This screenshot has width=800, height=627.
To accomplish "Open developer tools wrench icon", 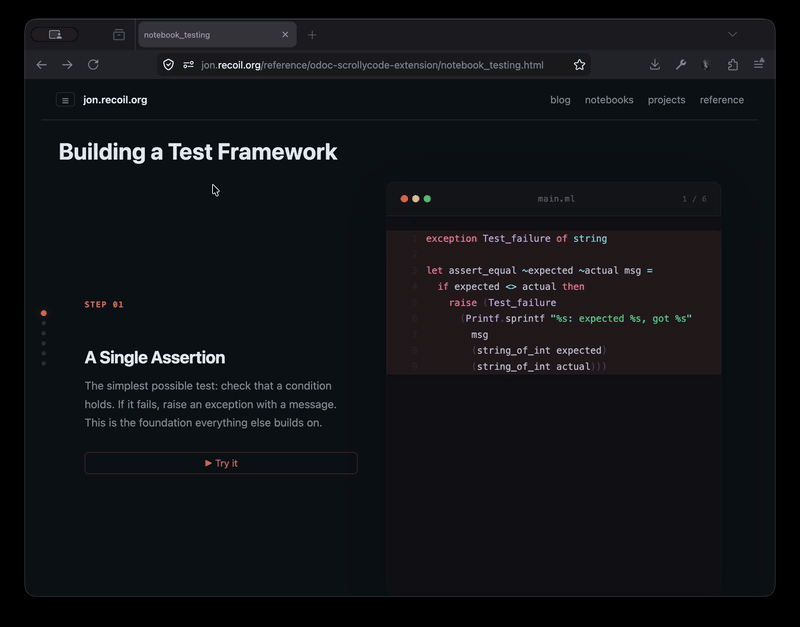I will click(x=681, y=65).
